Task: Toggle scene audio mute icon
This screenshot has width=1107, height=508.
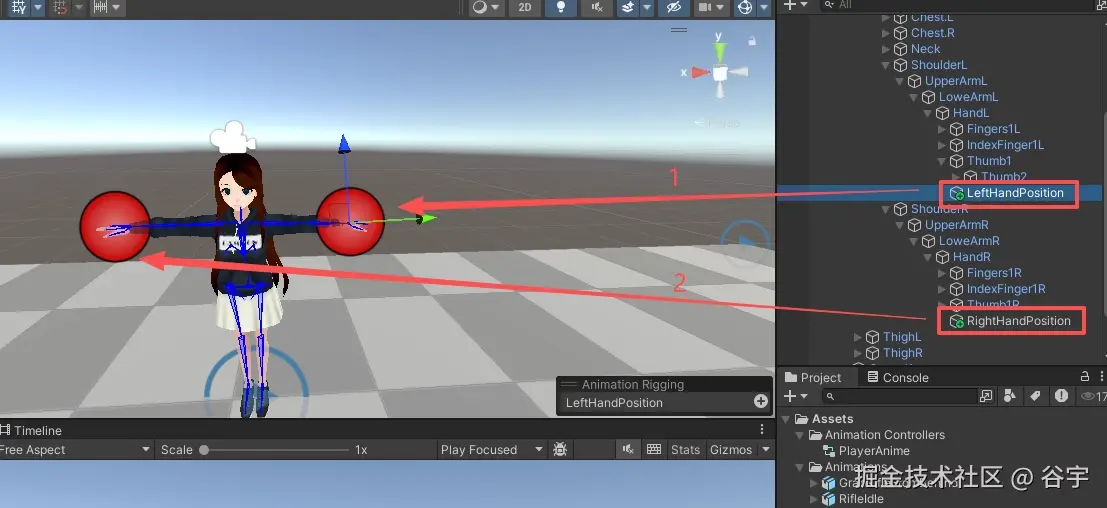Action: tap(597, 7)
